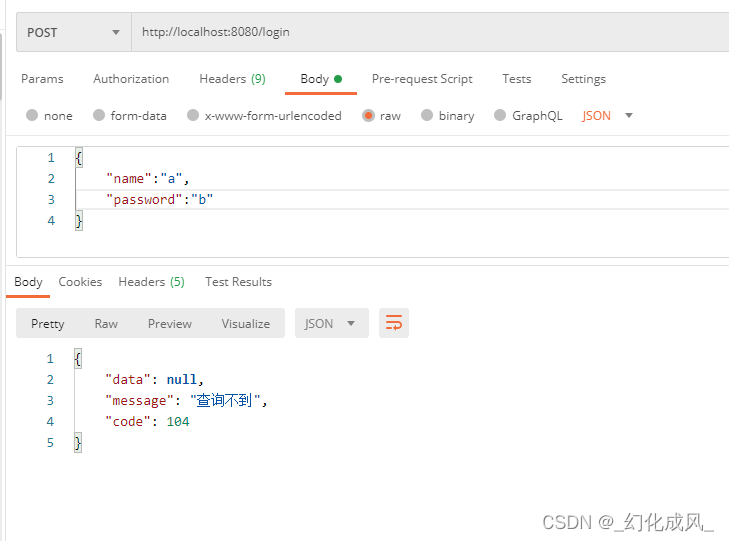Open the response JSON format dropdown
Viewport: 729px width, 541px height.
[331, 323]
